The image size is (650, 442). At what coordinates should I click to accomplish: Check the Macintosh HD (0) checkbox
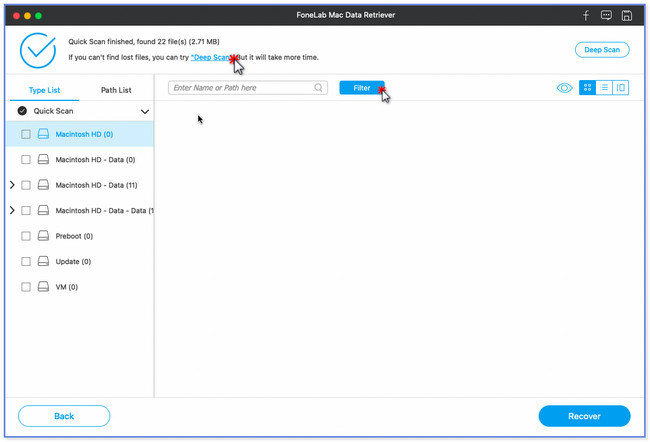click(26, 134)
